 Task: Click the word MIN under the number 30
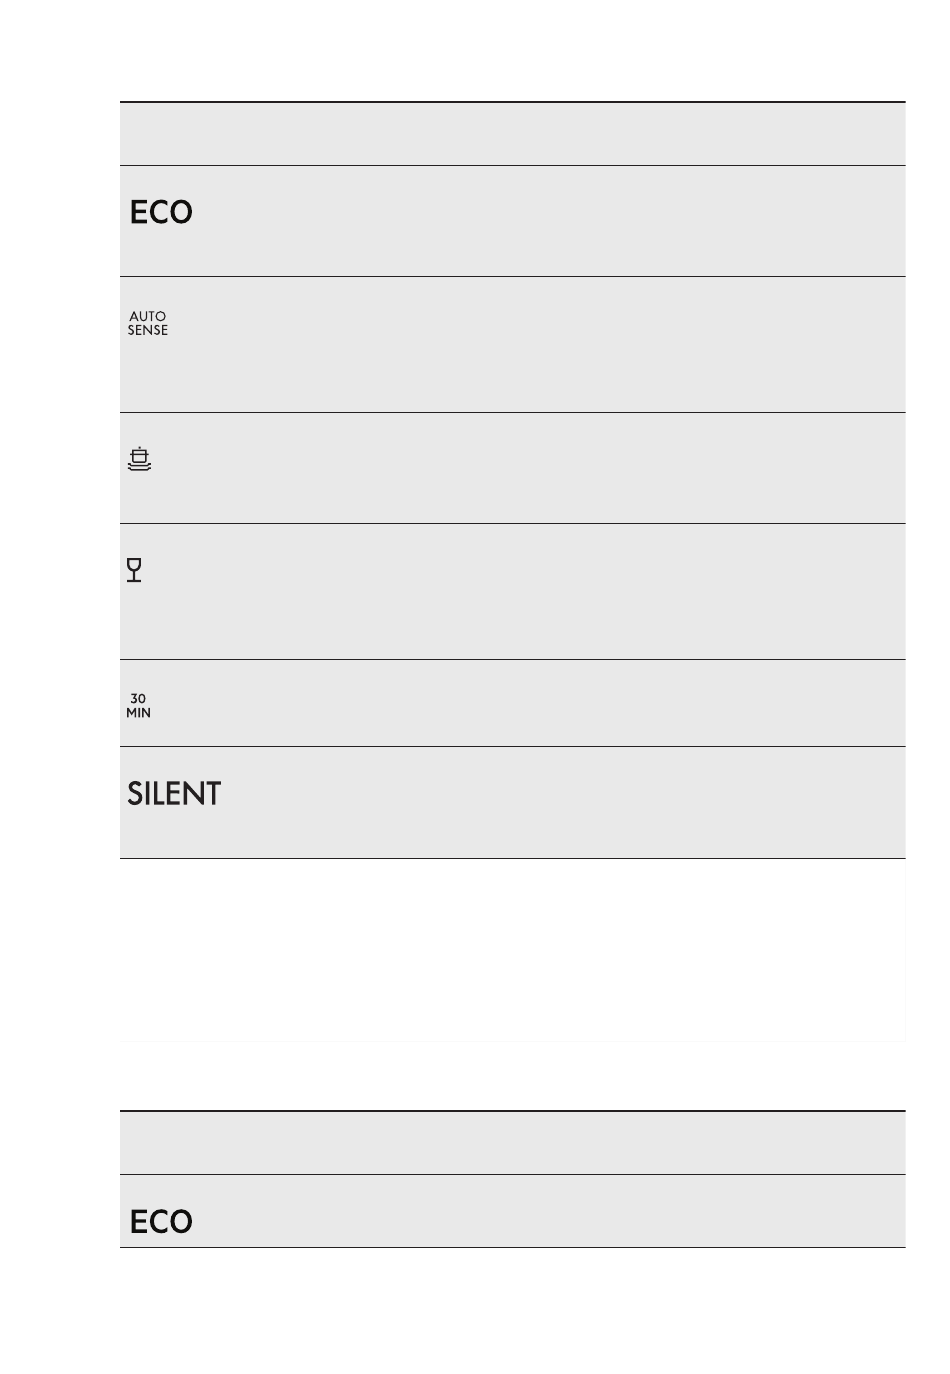[138, 713]
